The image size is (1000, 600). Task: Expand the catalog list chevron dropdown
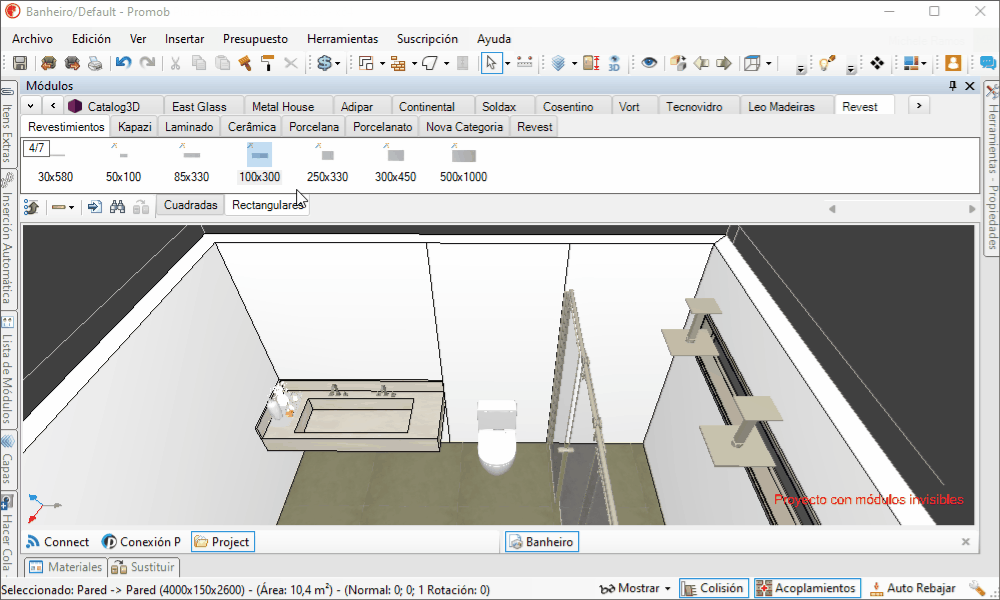[x=31, y=105]
